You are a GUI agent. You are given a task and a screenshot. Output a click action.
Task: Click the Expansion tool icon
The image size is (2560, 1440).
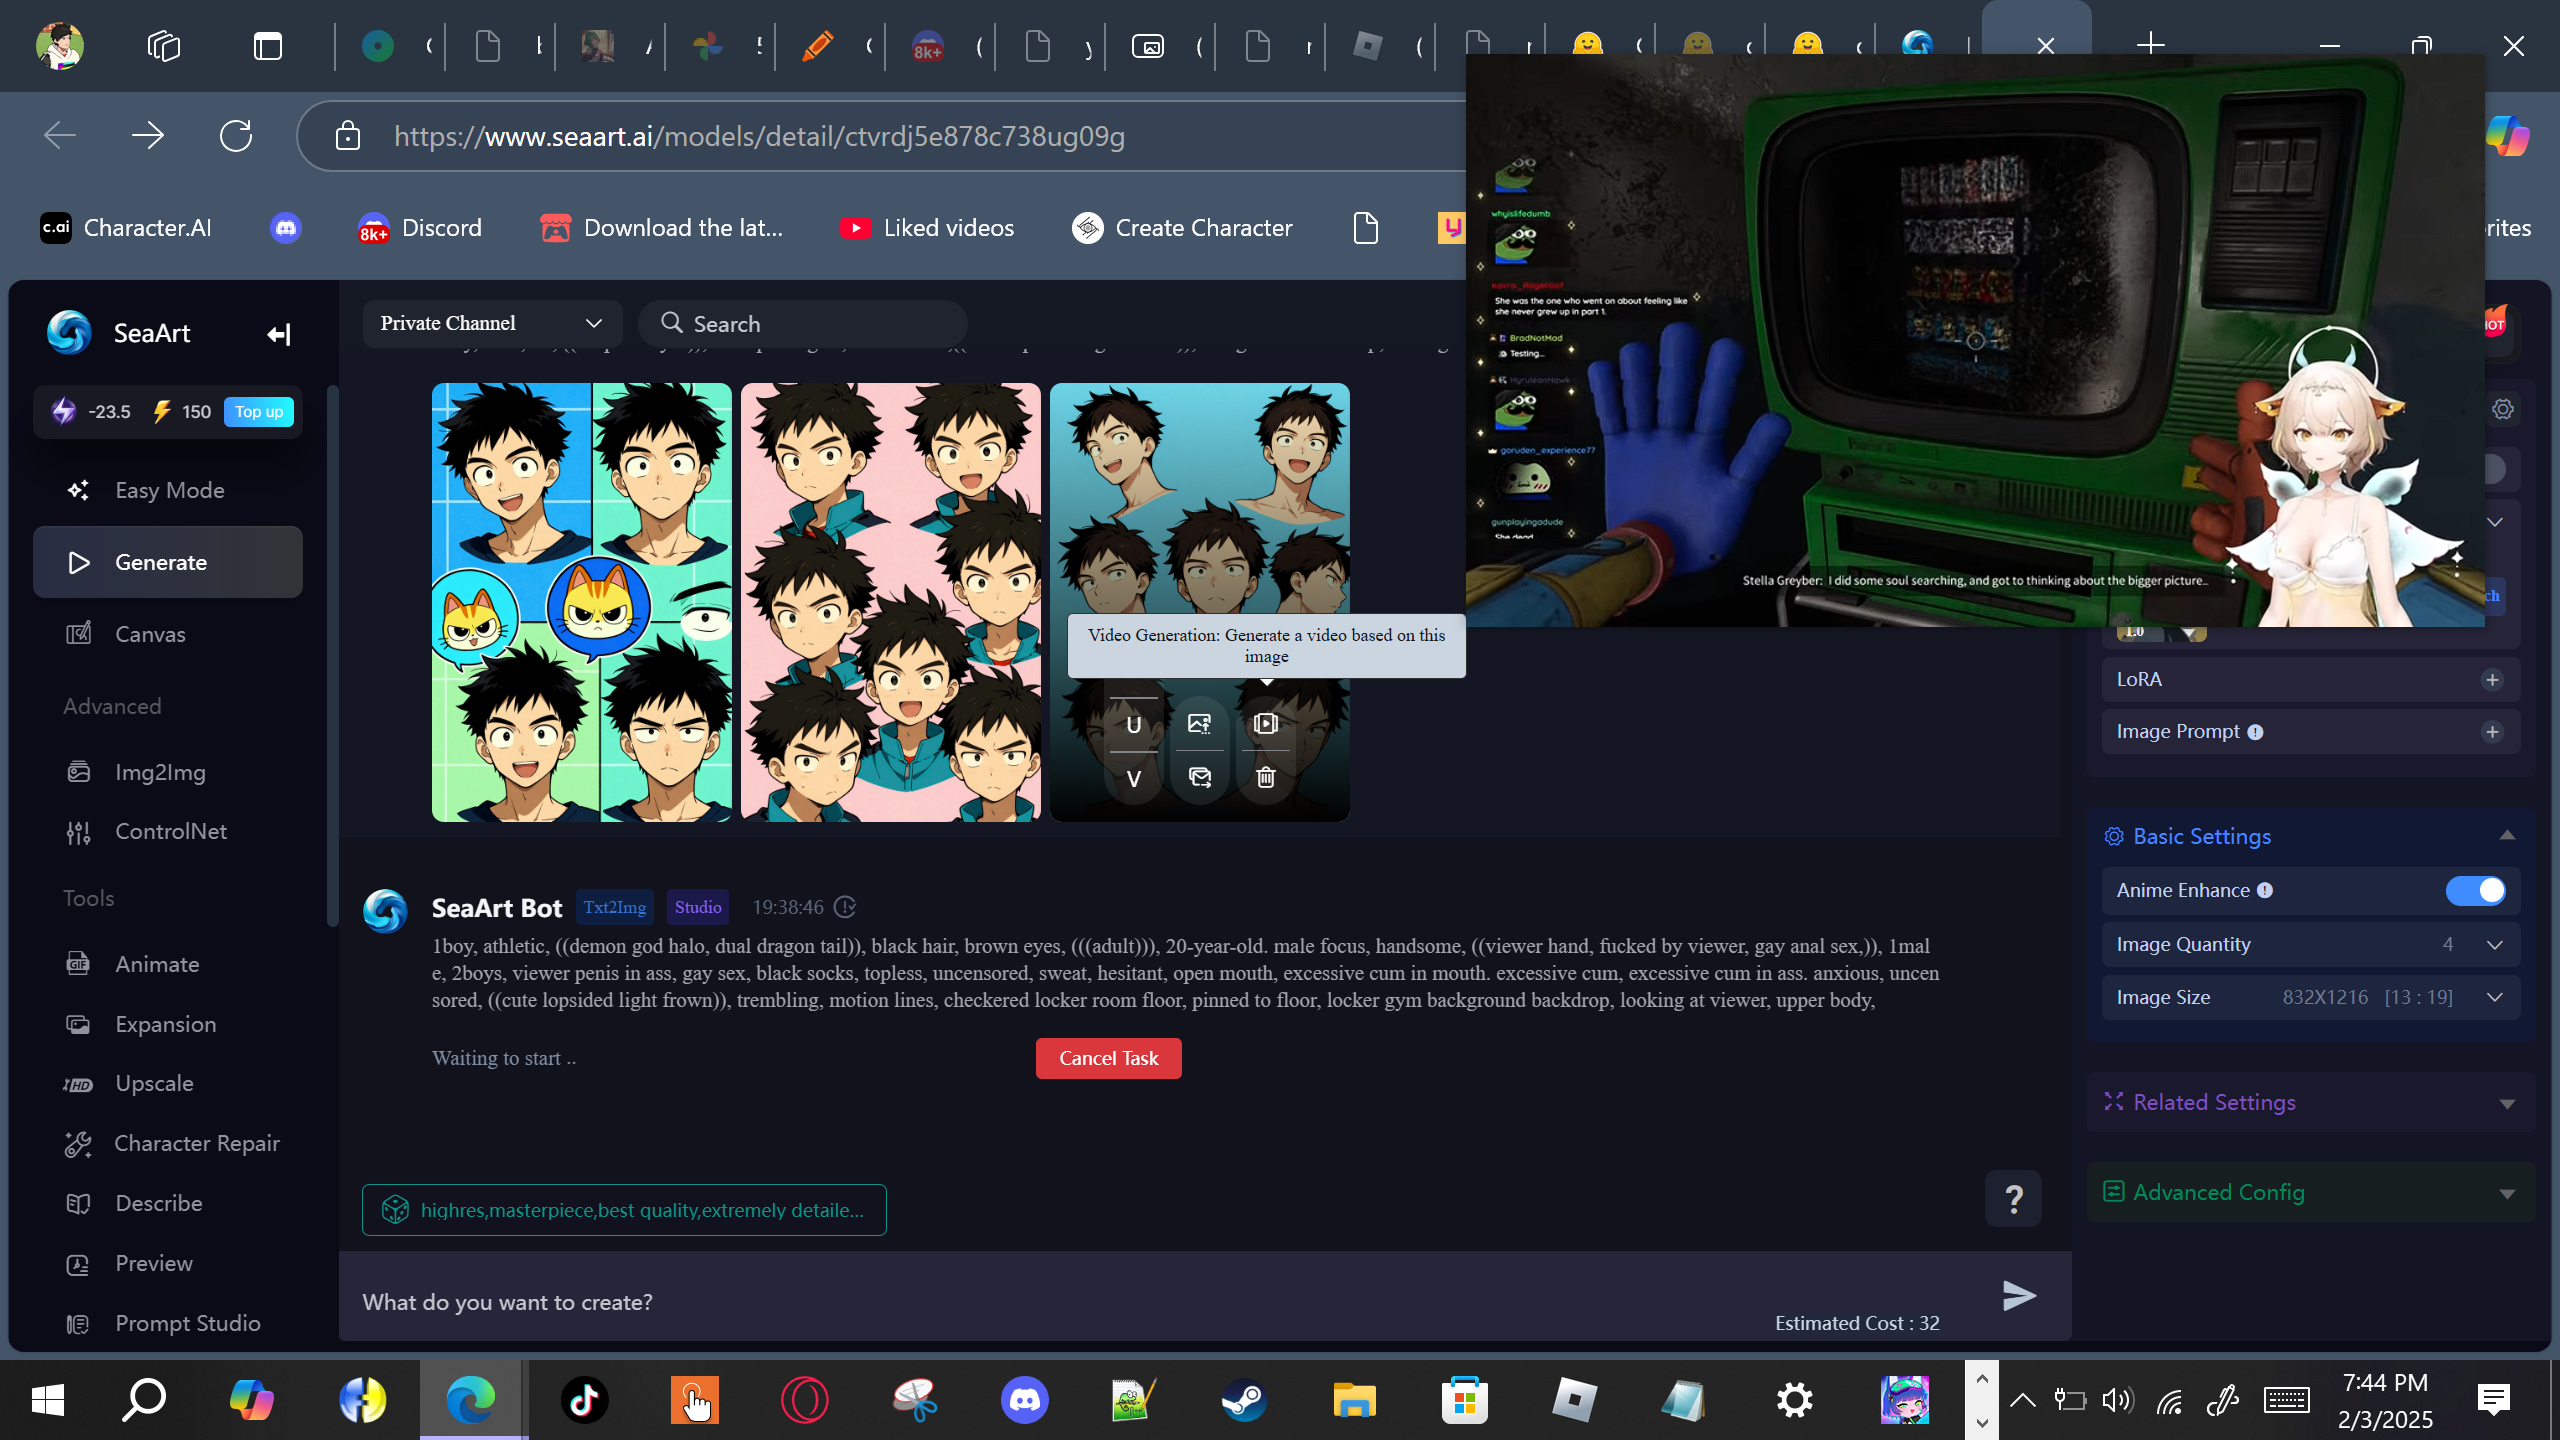pyautogui.click(x=78, y=1024)
